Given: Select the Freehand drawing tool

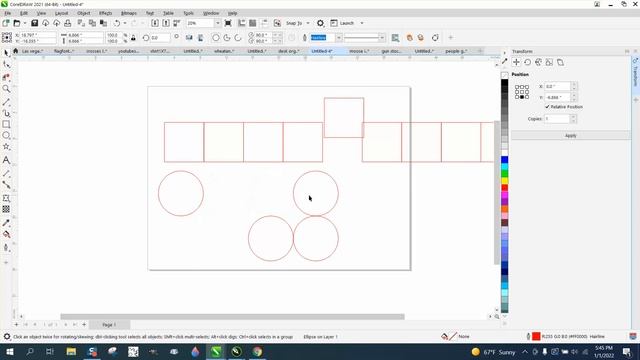Looking at the screenshot, I should tap(6, 102).
